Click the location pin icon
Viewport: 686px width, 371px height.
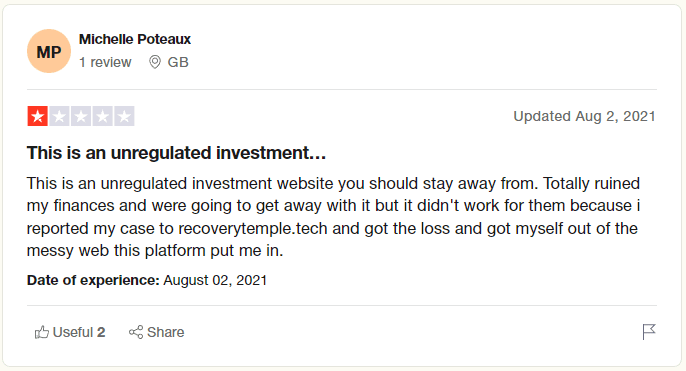155,62
